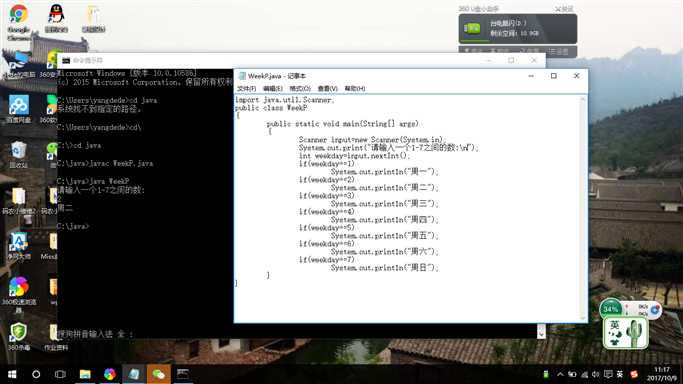Click the 'public class WeekP' line

point(271,108)
